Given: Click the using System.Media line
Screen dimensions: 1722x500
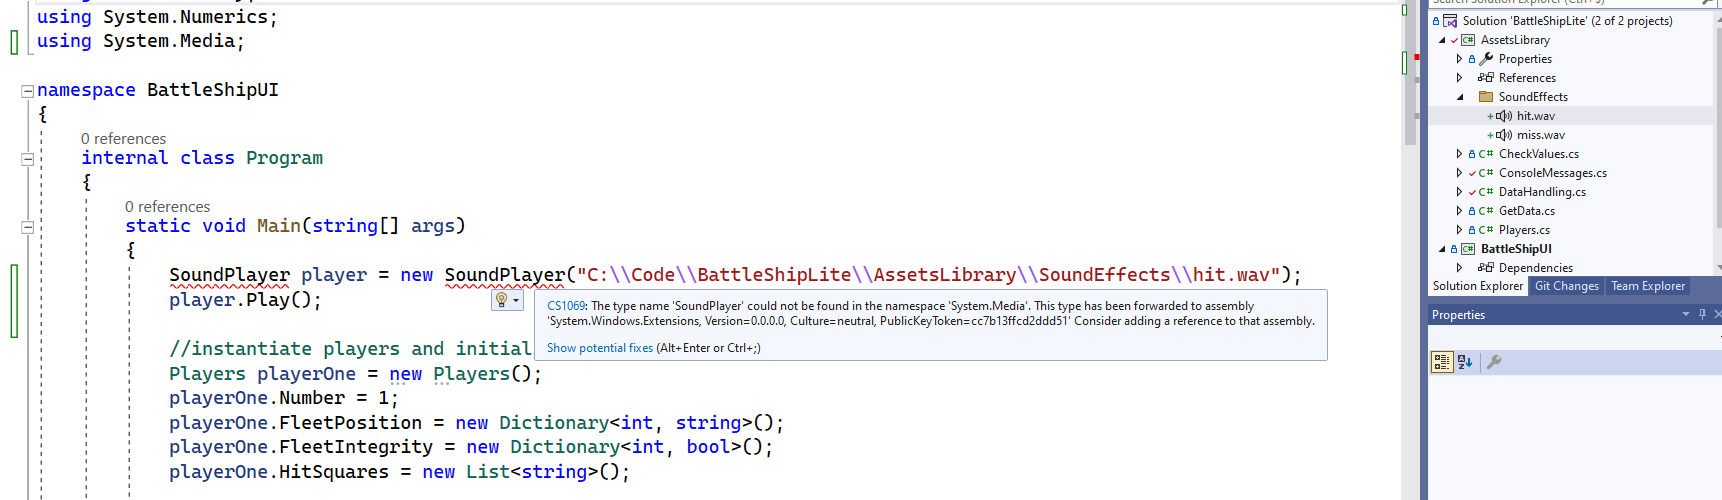Looking at the screenshot, I should click(x=141, y=41).
